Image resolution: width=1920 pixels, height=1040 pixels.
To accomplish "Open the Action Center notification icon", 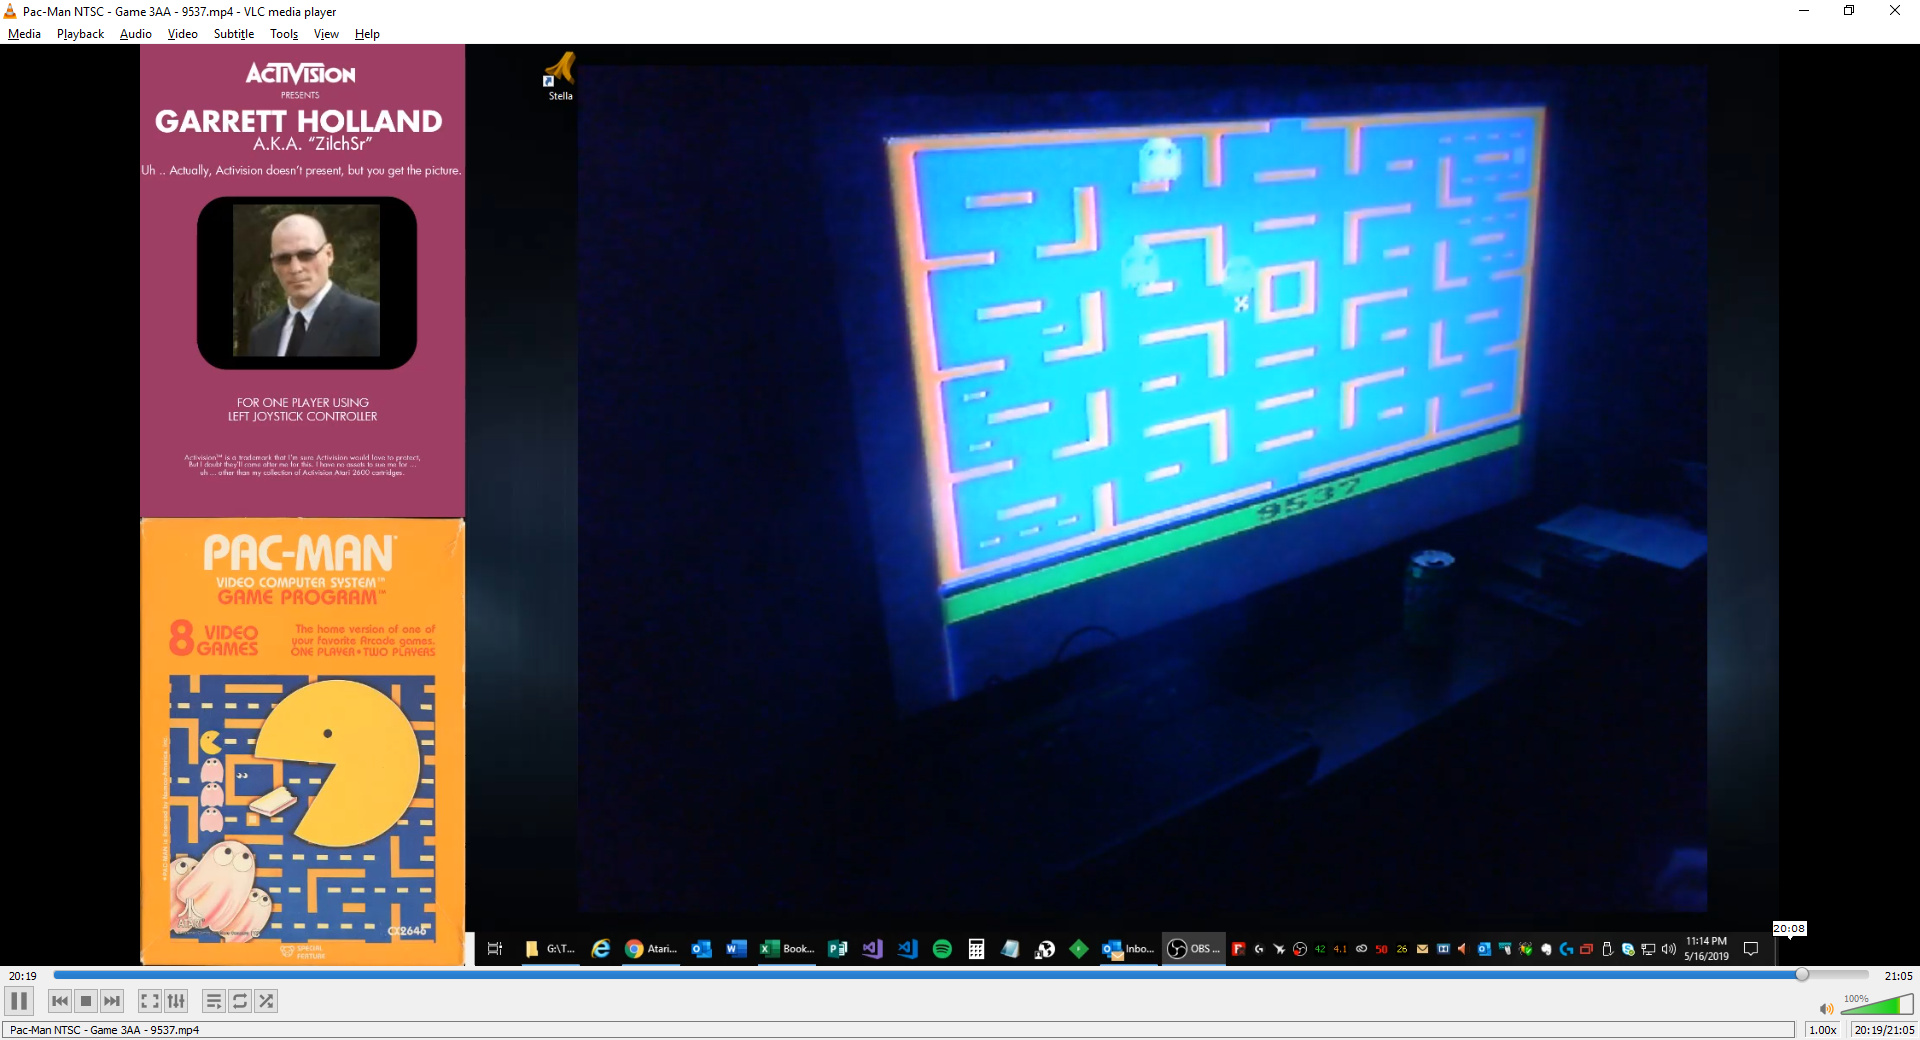I will pos(1751,949).
